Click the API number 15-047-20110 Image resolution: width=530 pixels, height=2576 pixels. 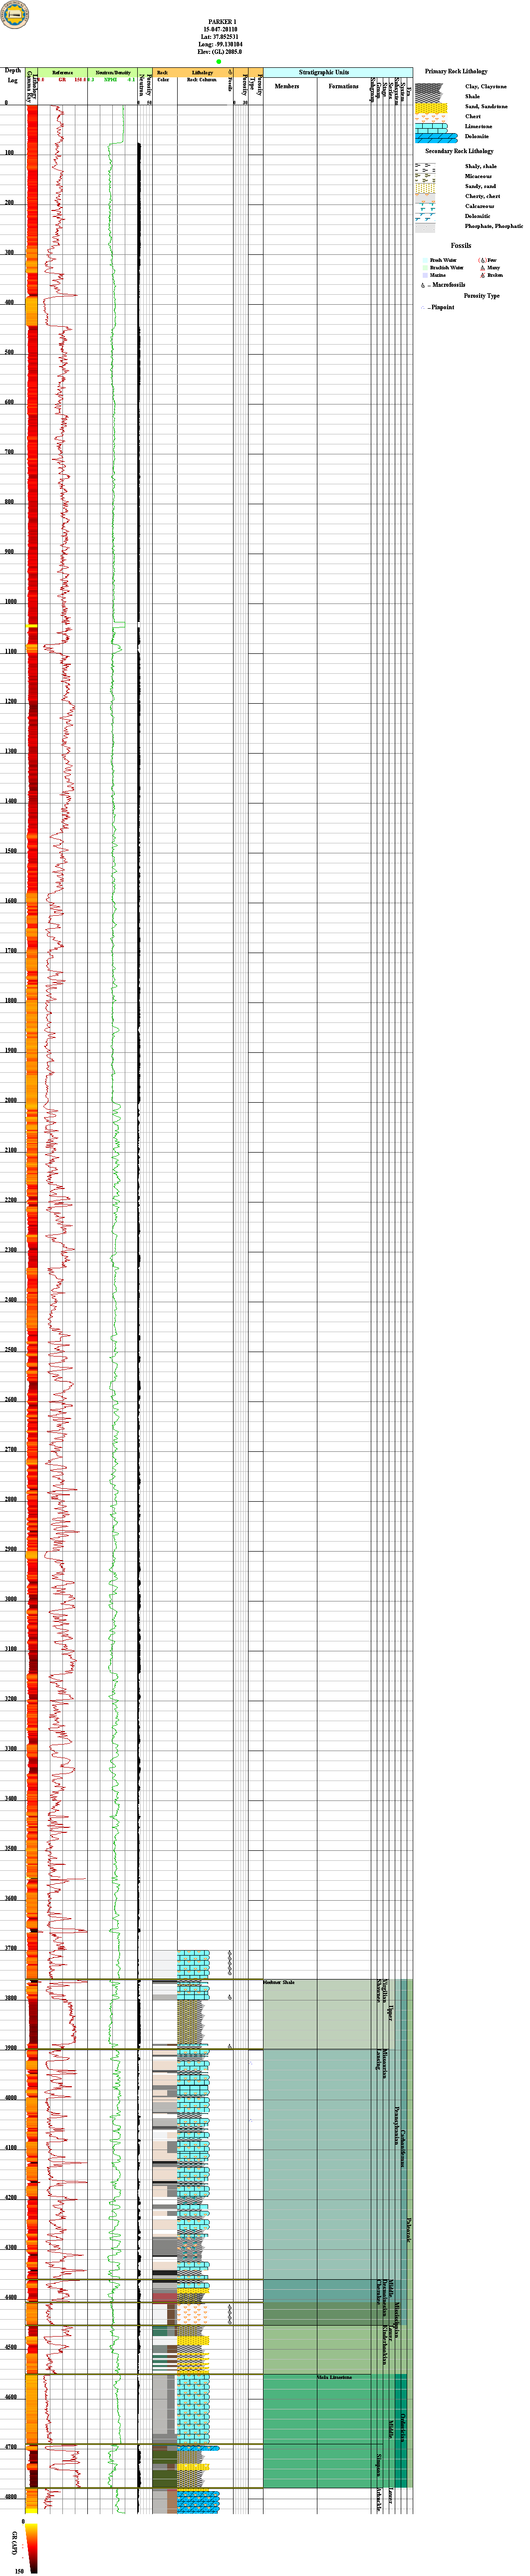(220, 29)
